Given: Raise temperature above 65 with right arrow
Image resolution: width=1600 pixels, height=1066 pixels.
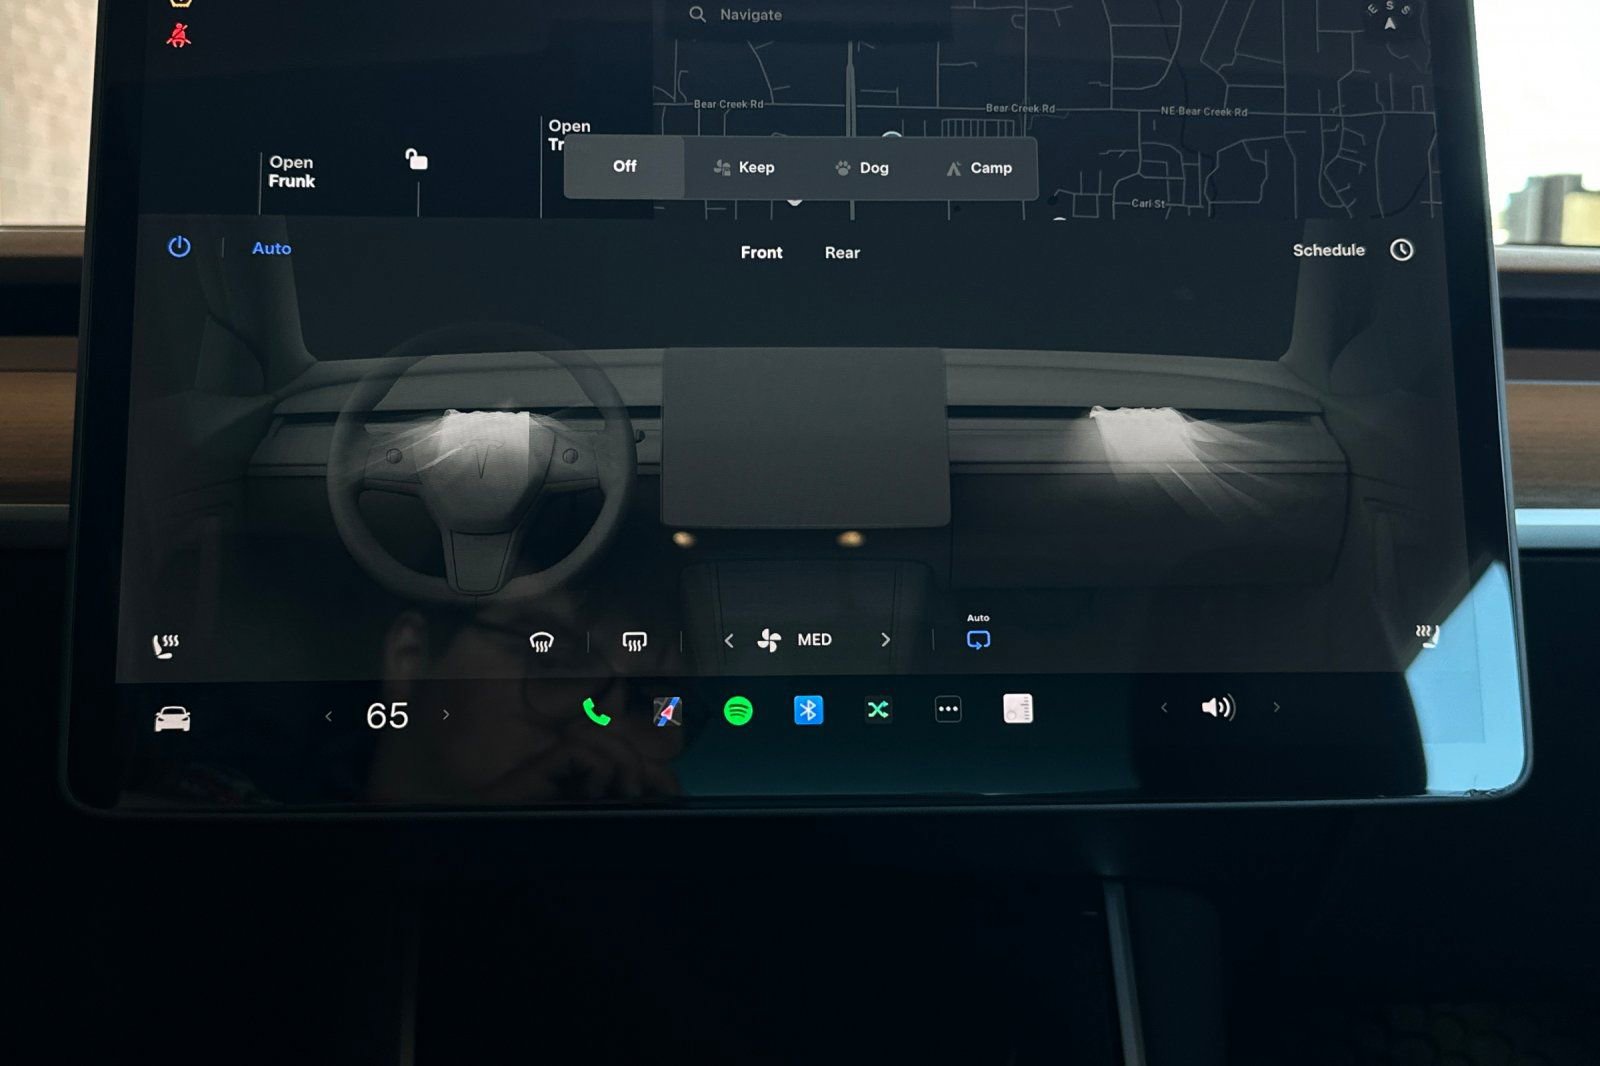Looking at the screenshot, I should click(x=446, y=715).
